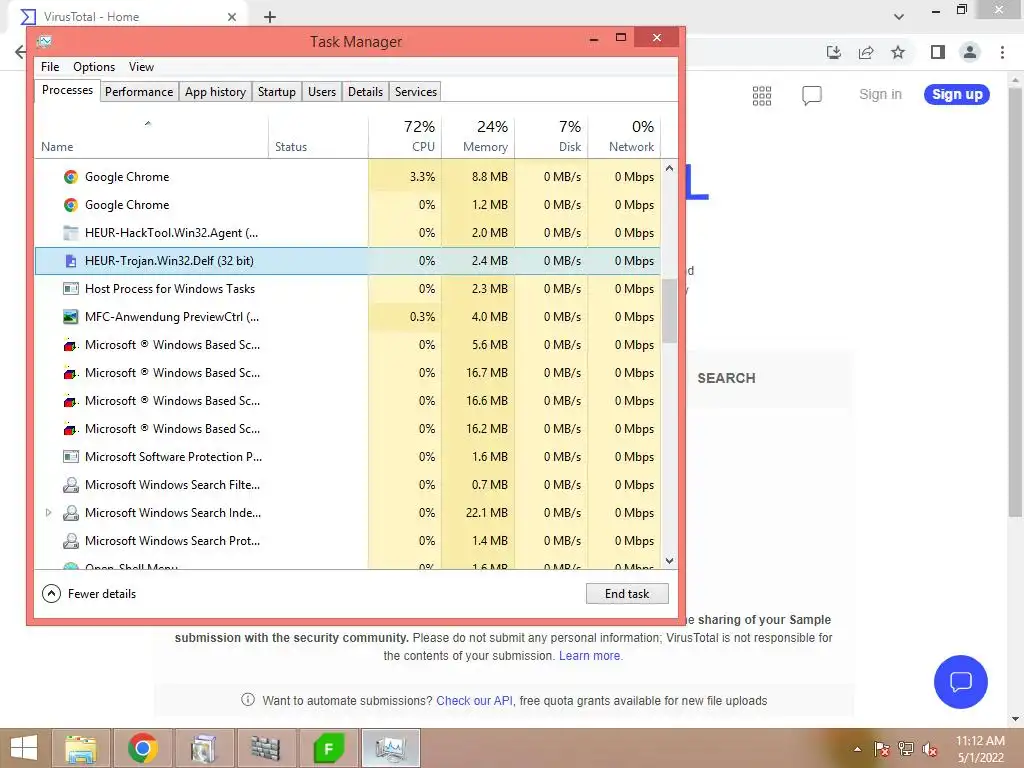Click the Microsoft Windows Search Filter icon

71,485
